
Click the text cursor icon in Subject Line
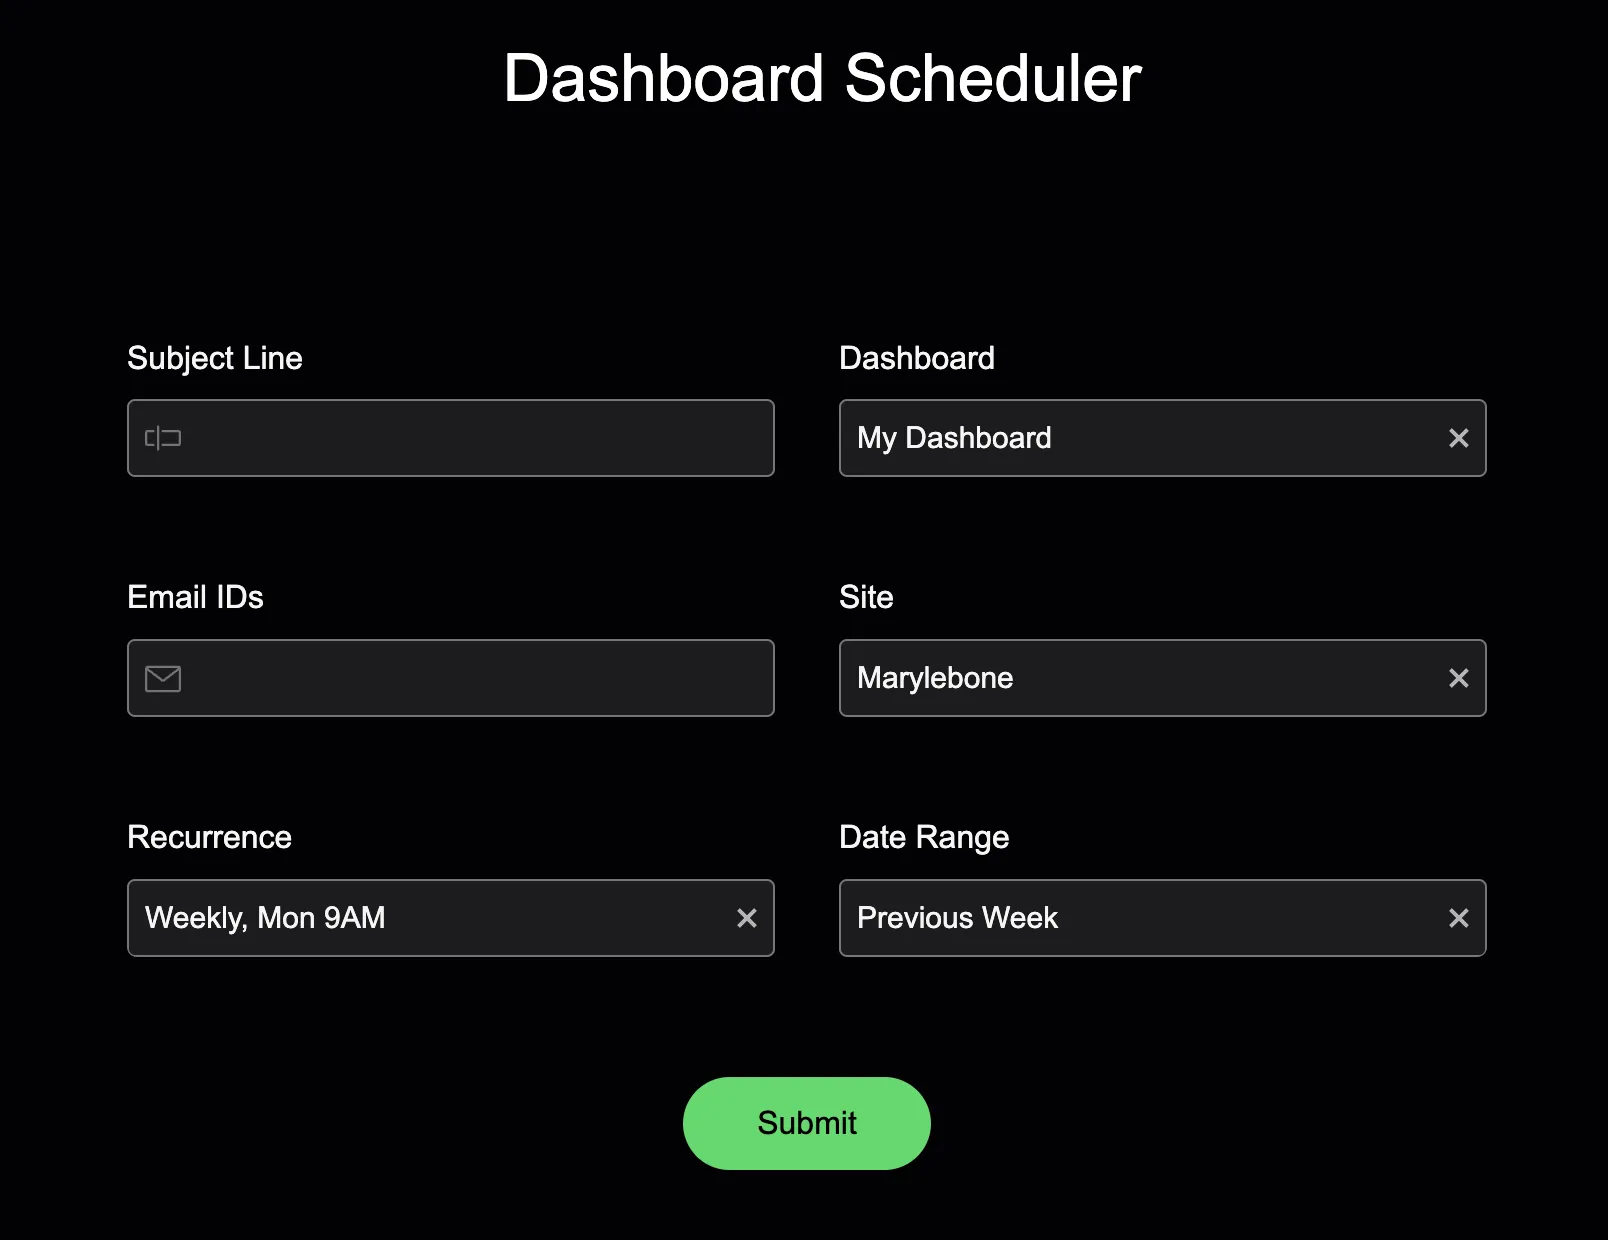tap(163, 438)
